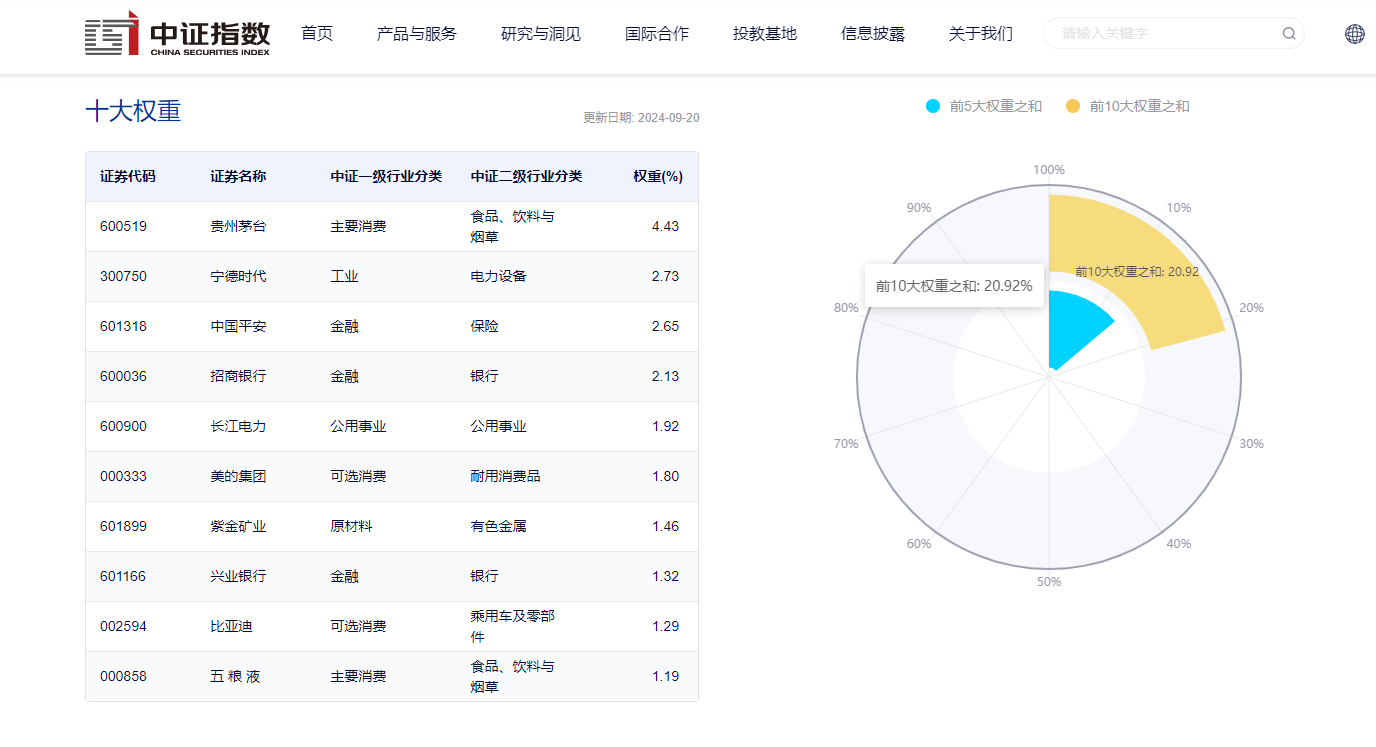The width and height of the screenshot is (1376, 747).
Task: Open the 信息披露 menu
Action: point(873,33)
